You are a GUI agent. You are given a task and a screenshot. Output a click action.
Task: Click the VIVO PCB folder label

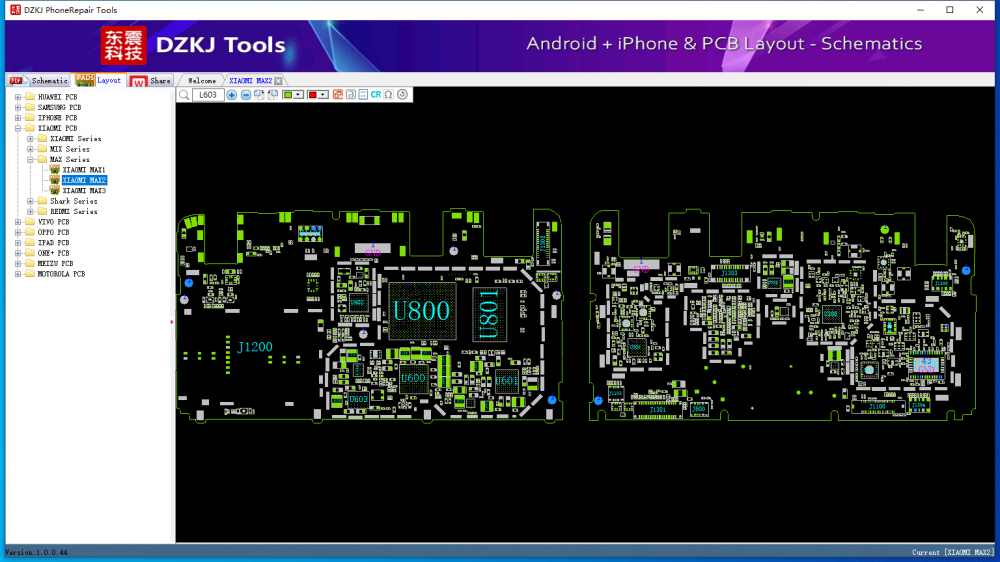pos(54,222)
